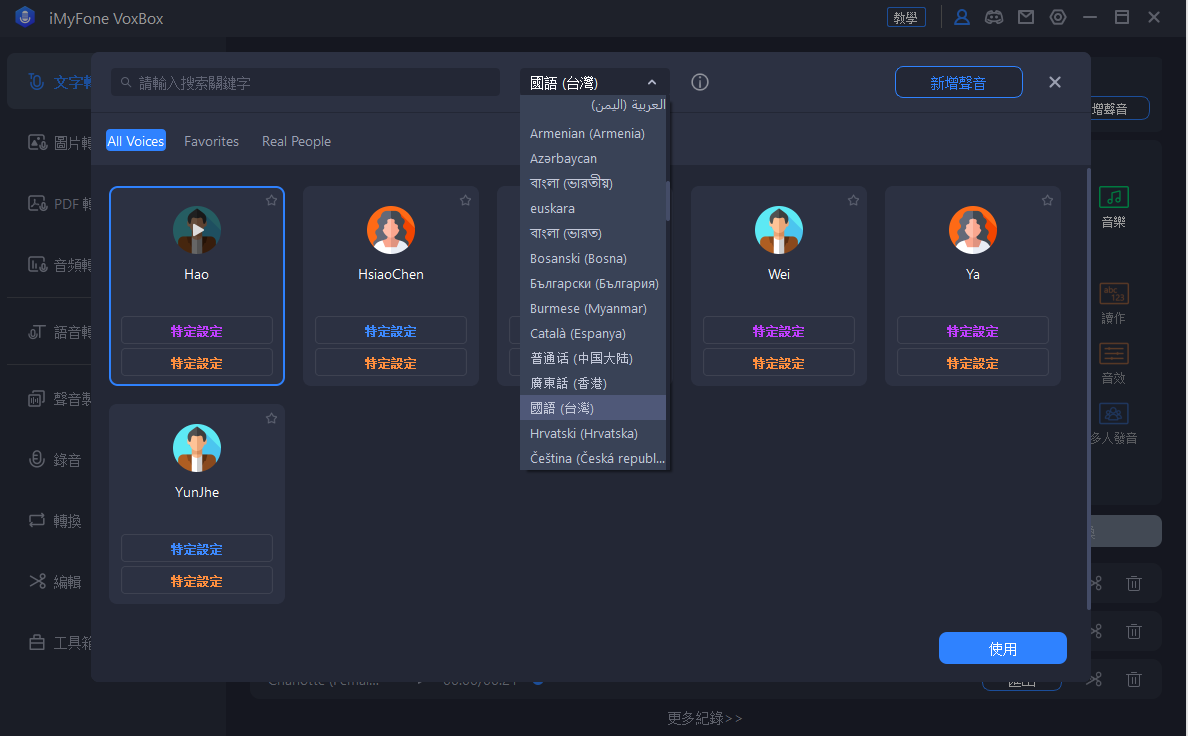The width and height of the screenshot is (1188, 736).
Task: Choose Bosanski (Bosna) from language list
Action: pyautogui.click(x=592, y=258)
